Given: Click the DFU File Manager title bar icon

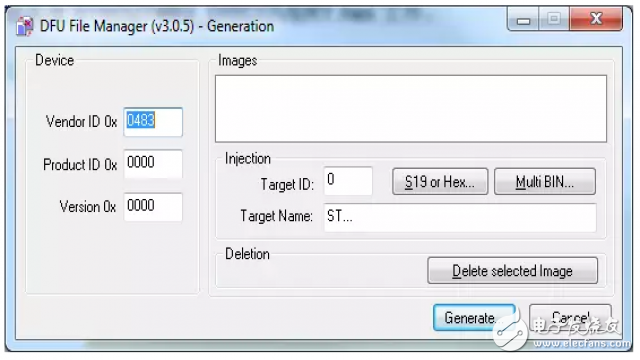Looking at the screenshot, I should coord(24,27).
